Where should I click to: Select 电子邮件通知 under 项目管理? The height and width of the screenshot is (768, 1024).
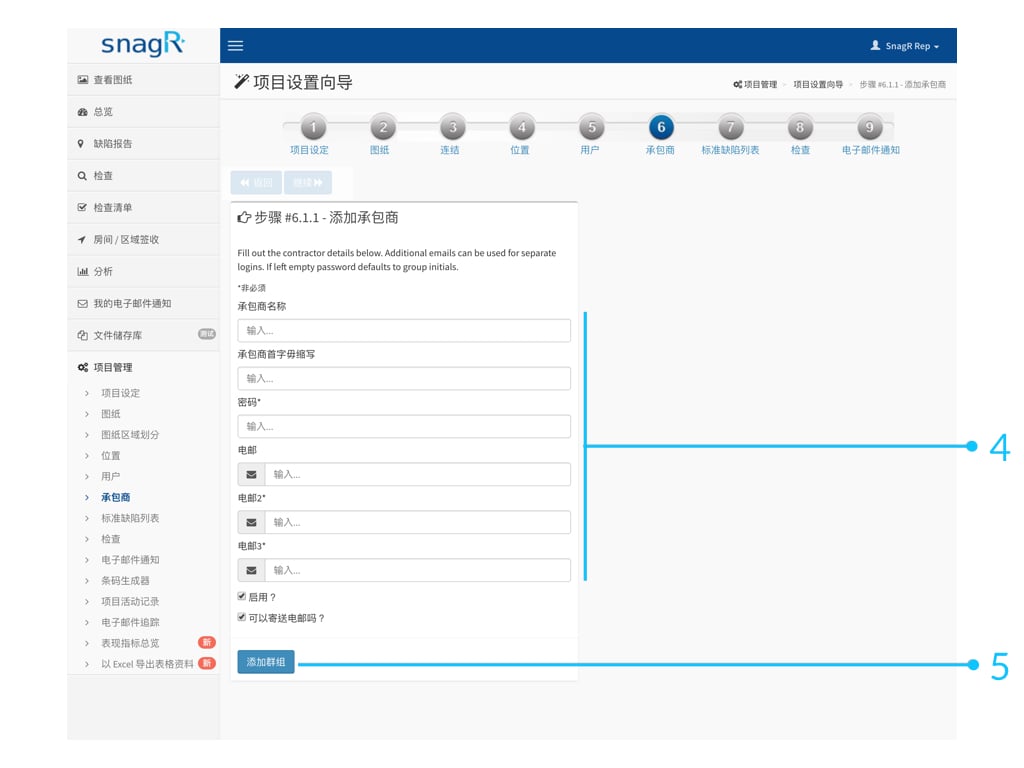130,560
